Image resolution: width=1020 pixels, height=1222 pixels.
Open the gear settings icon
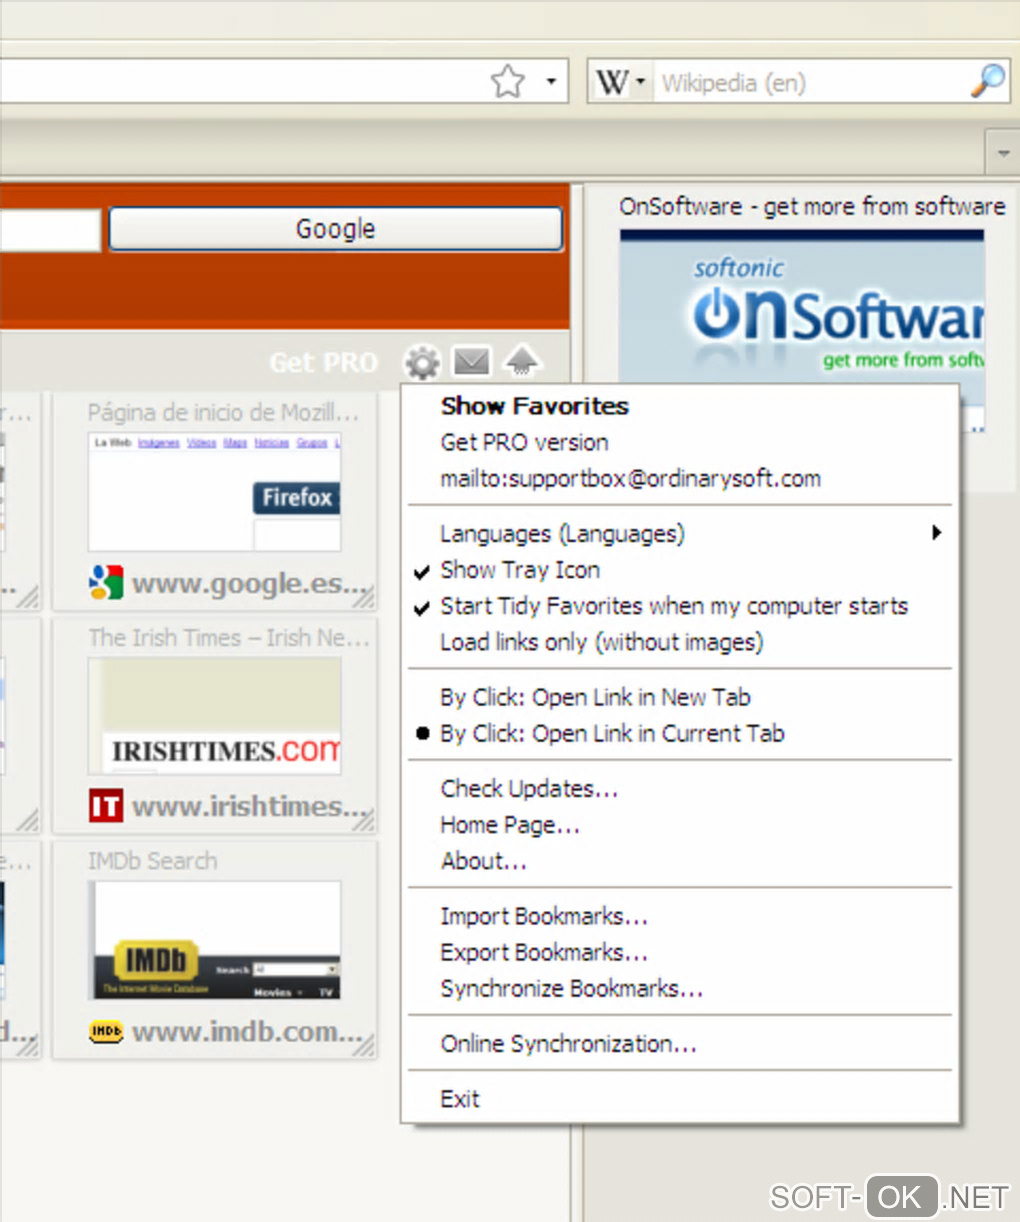pyautogui.click(x=422, y=362)
